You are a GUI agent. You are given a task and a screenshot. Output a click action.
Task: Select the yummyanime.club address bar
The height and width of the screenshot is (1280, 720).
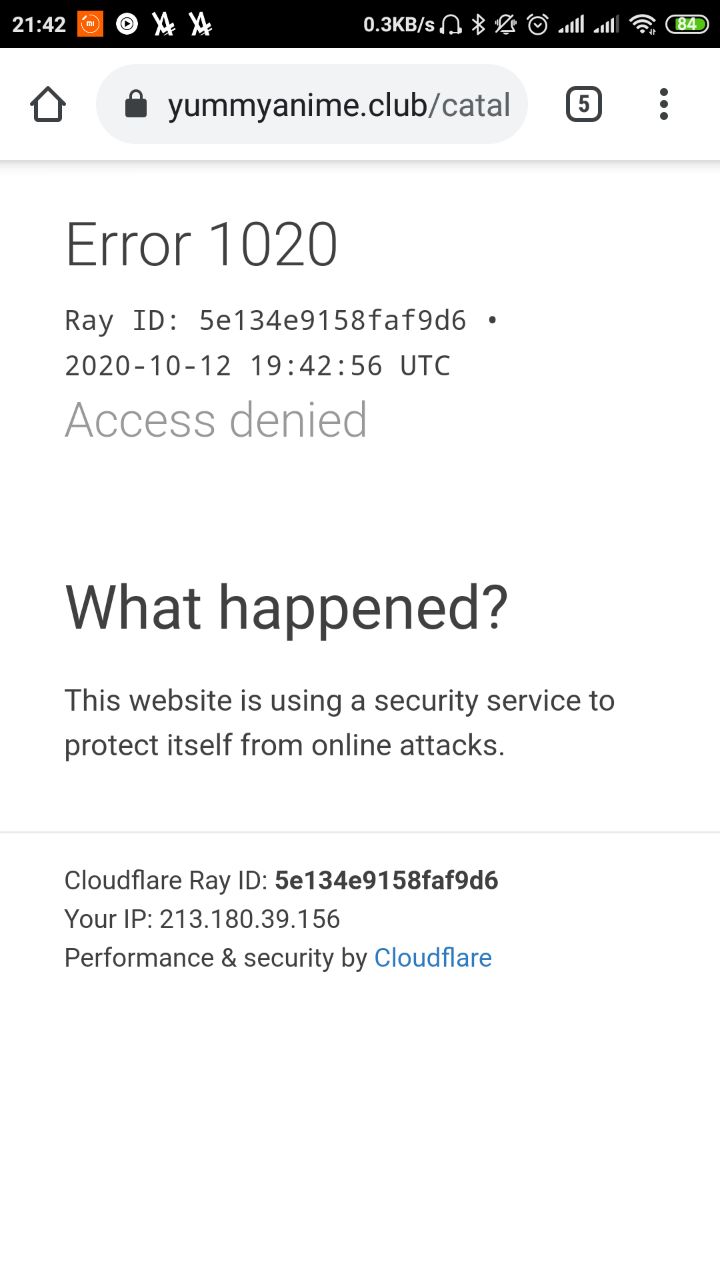312,104
